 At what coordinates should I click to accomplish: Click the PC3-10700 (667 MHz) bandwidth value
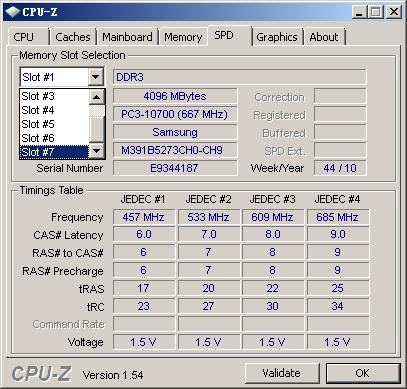[x=175, y=114]
